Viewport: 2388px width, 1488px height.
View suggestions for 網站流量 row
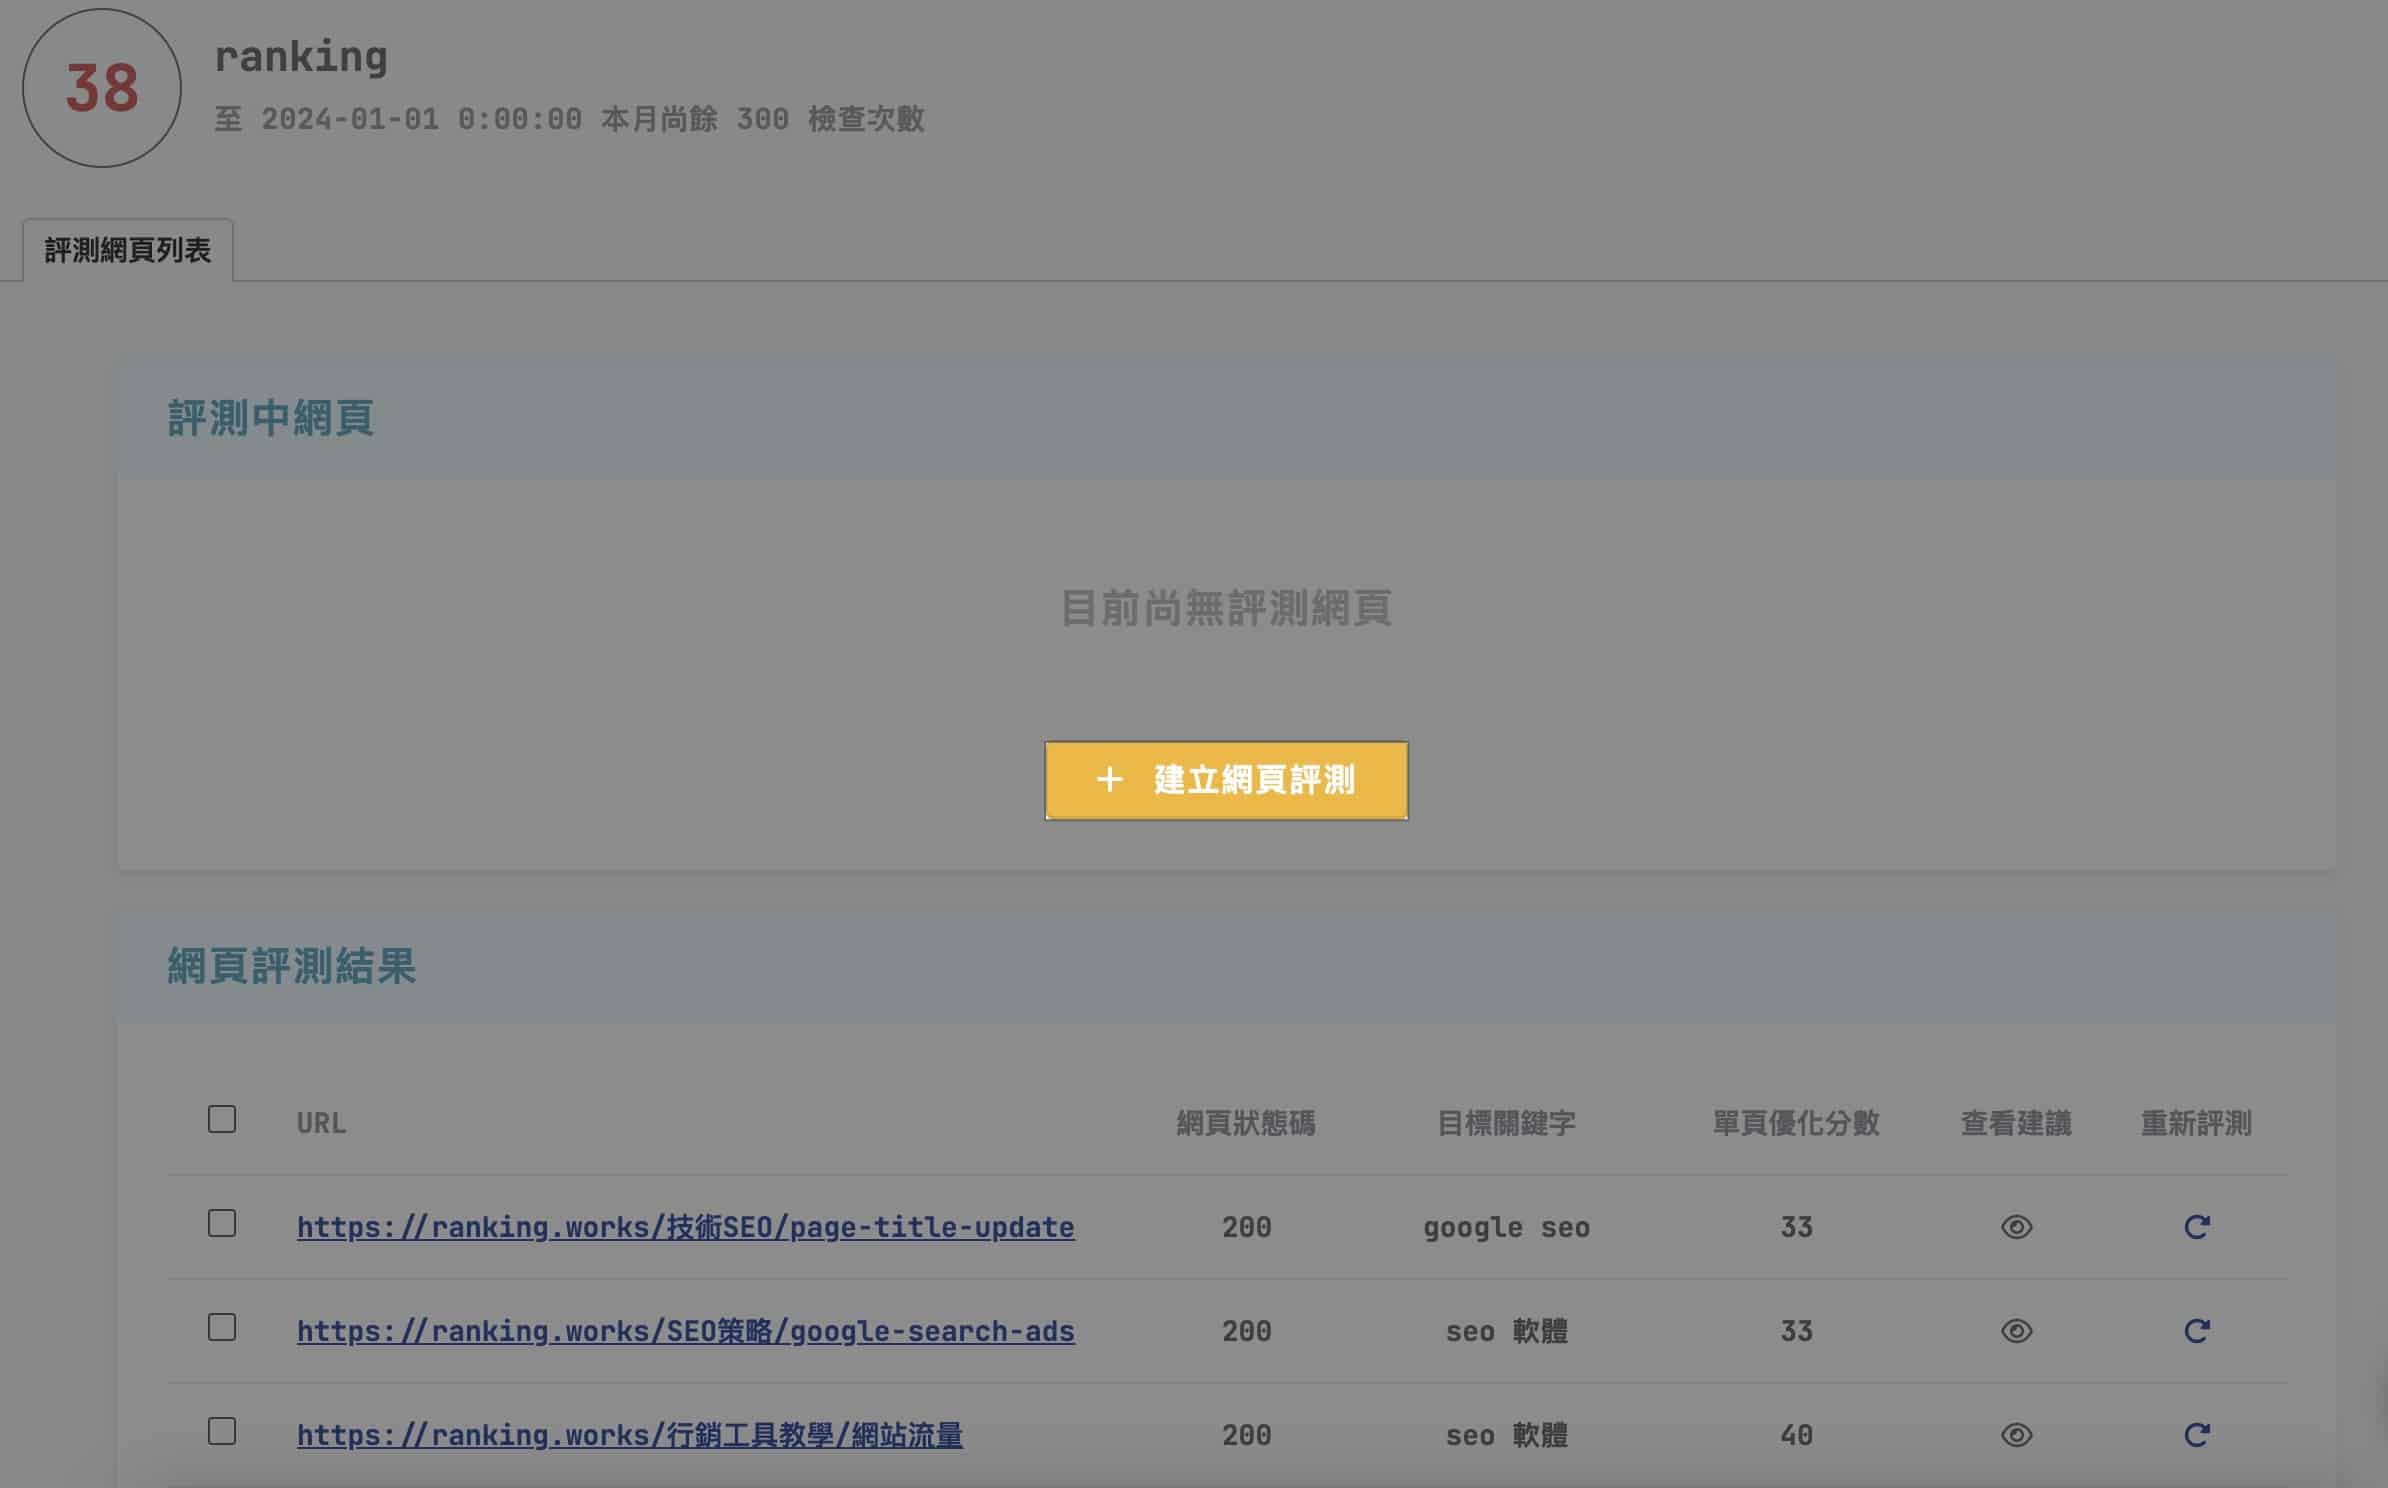[2016, 1435]
